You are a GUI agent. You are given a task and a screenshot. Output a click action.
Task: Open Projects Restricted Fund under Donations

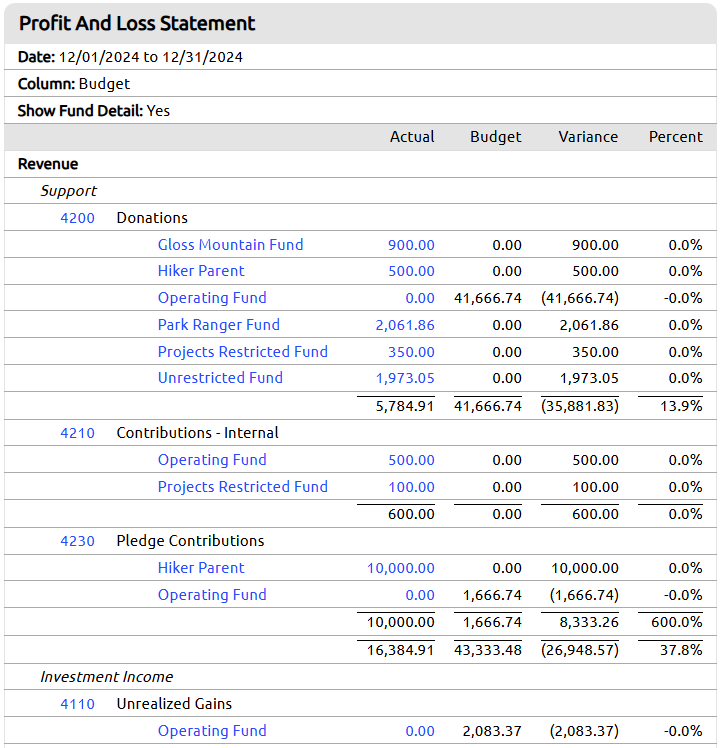[x=243, y=352]
